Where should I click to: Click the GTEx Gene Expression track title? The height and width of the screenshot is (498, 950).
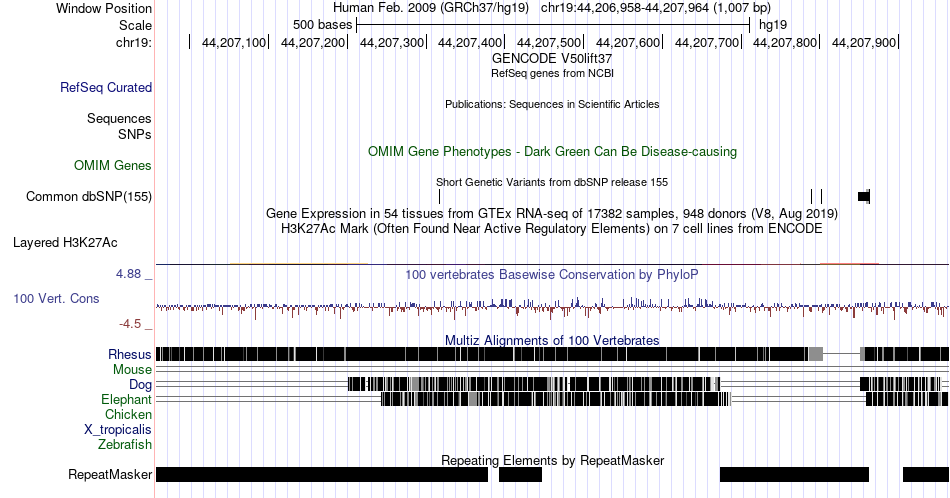pos(552,213)
